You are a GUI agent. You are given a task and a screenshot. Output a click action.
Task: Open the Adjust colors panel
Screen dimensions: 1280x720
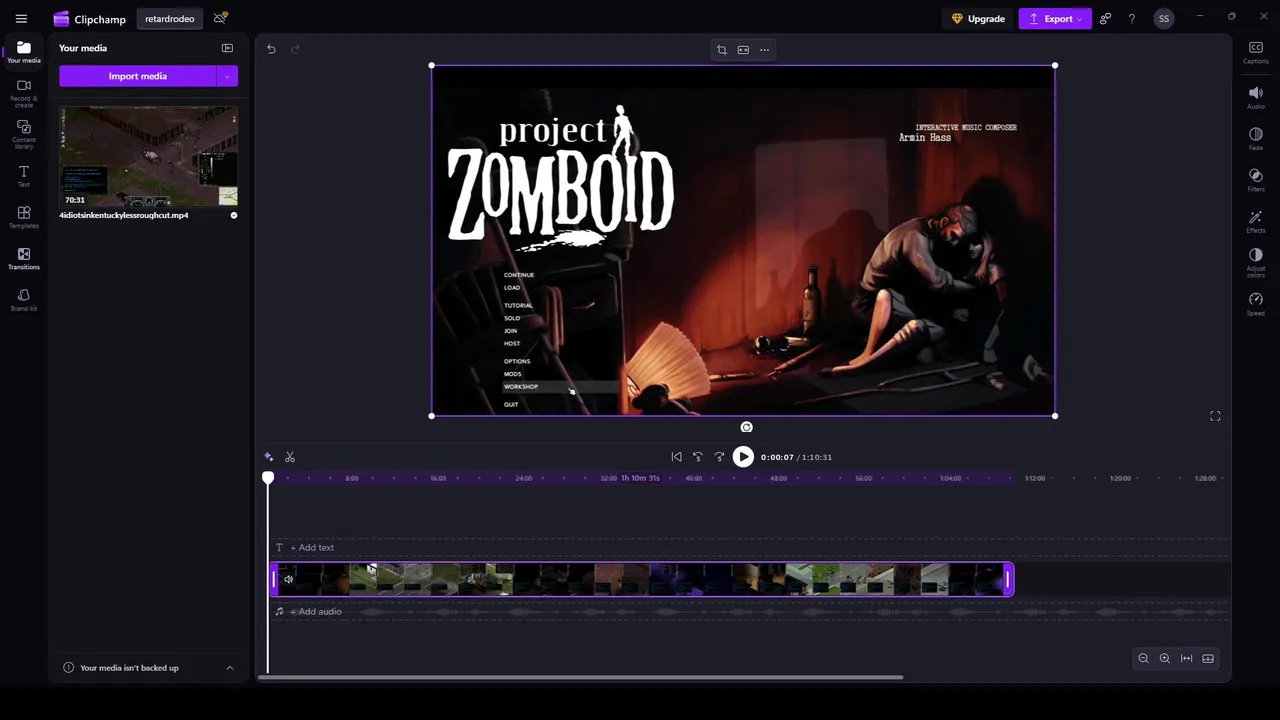point(1256,263)
